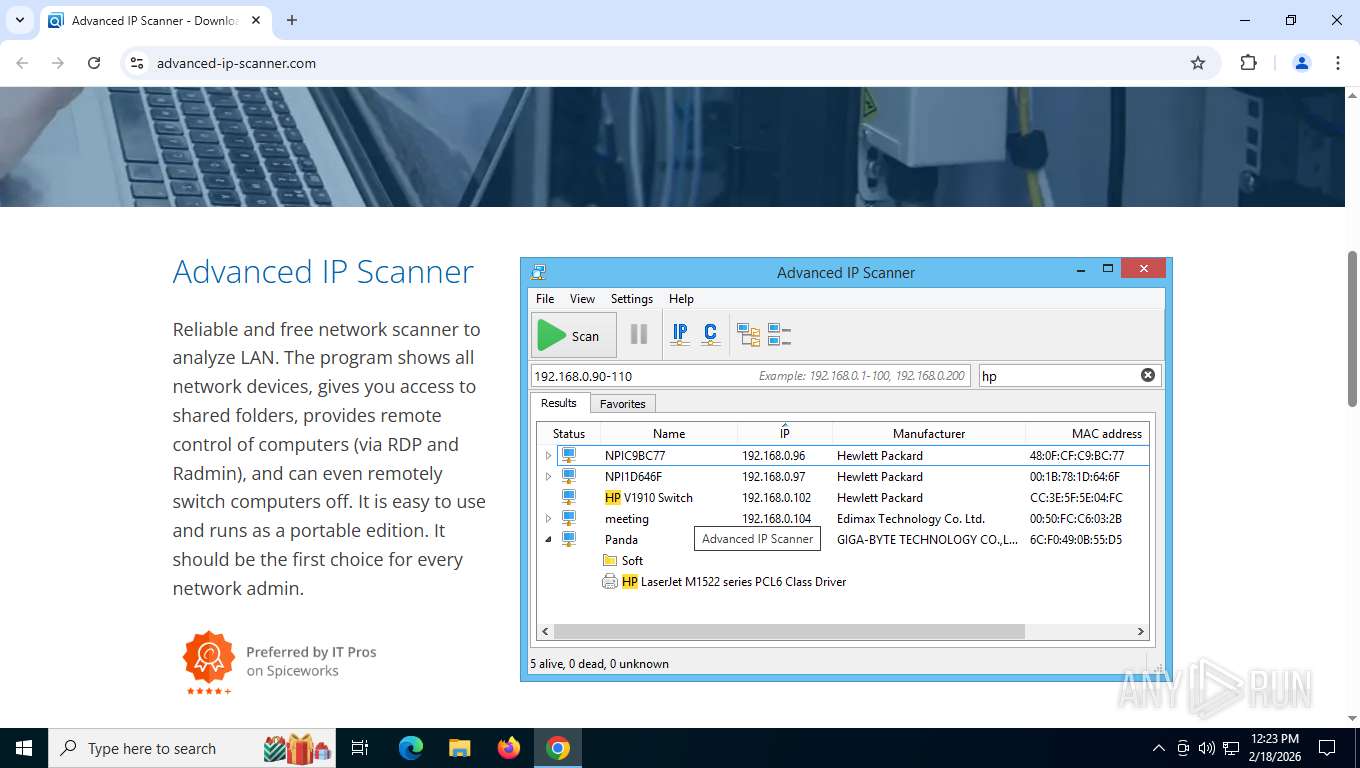Screen dimensions: 1360x768
Task: Click the HP LaserJet printer icon
Action: [x=610, y=582]
